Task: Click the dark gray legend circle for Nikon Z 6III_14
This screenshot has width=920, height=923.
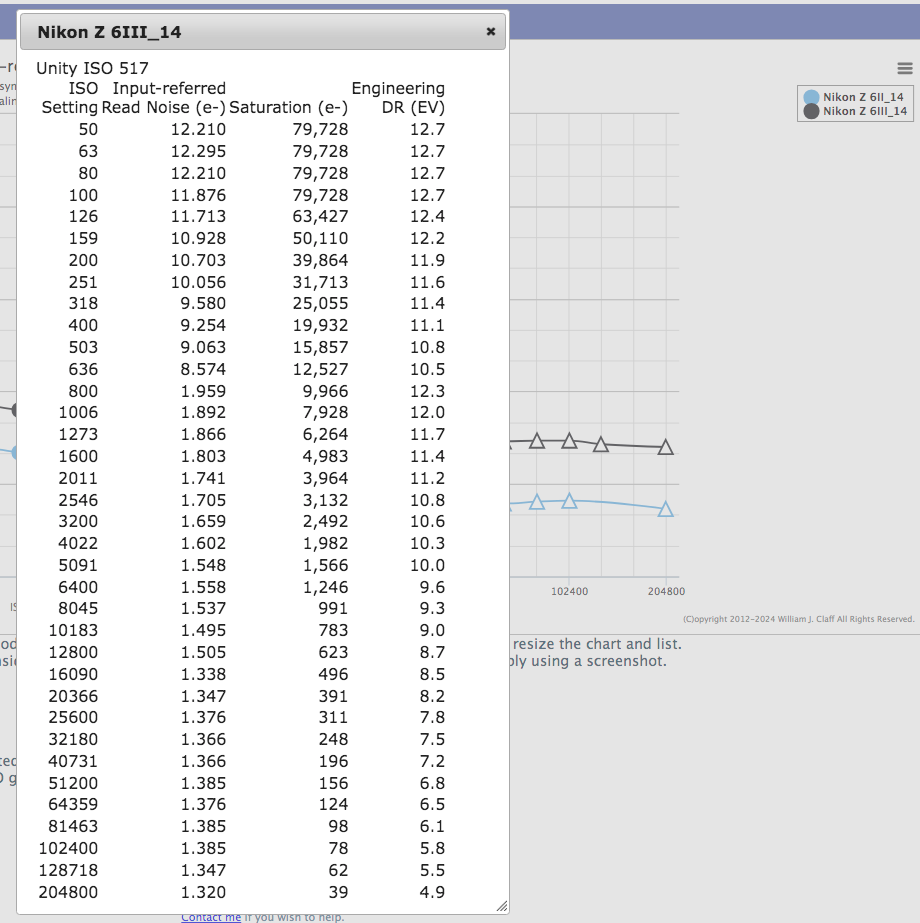Action: [811, 111]
